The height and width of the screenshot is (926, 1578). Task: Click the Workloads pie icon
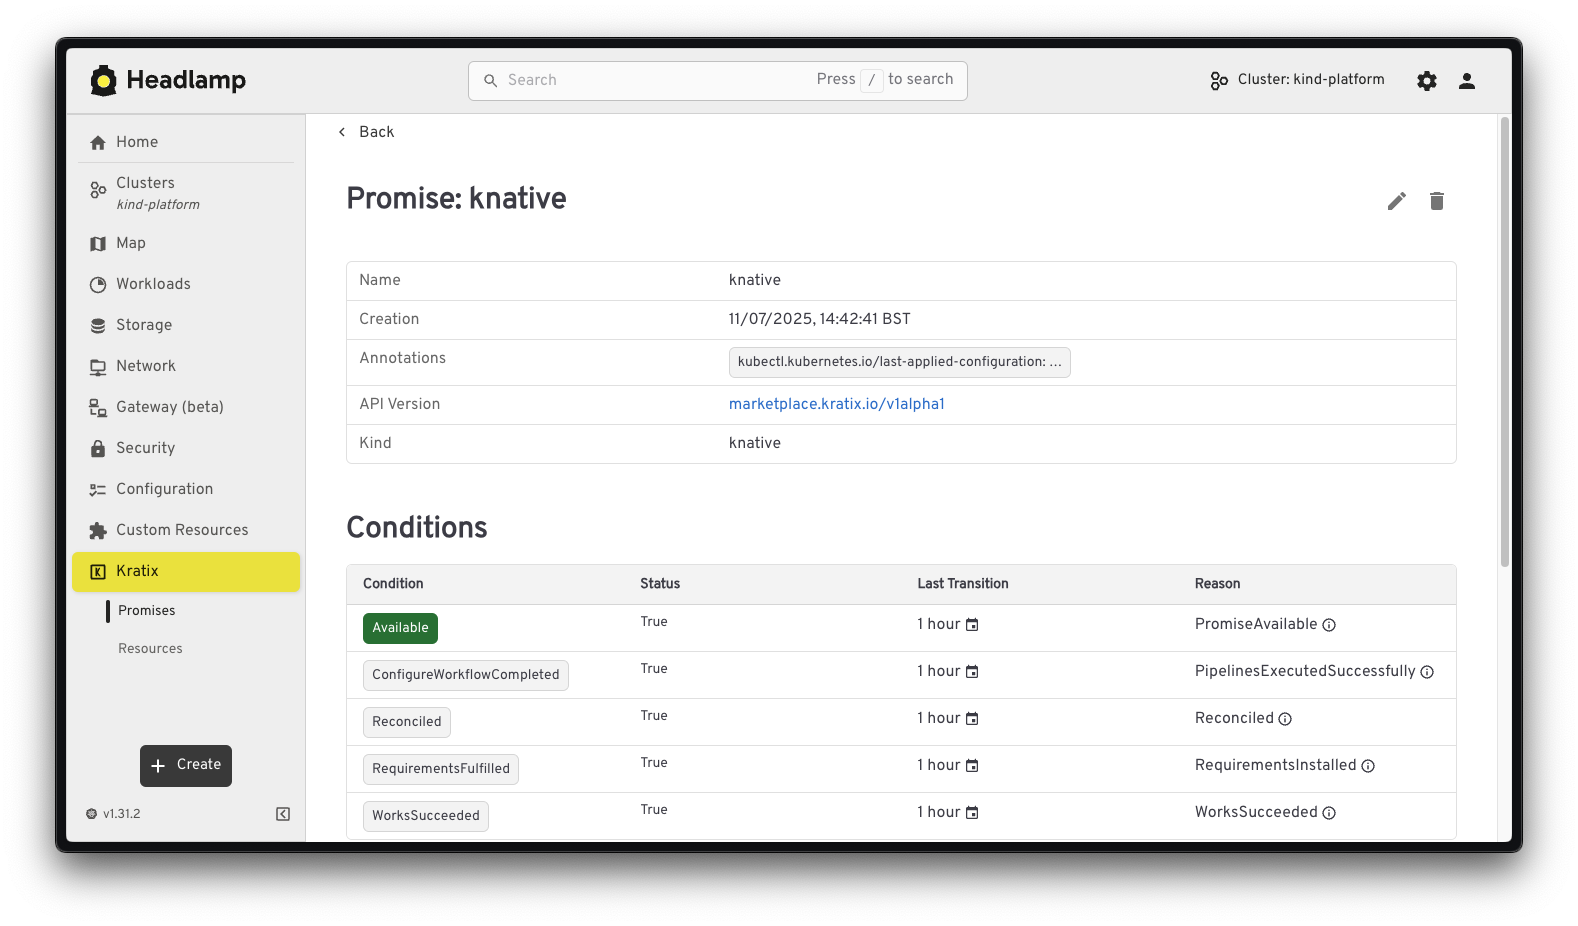tap(98, 285)
